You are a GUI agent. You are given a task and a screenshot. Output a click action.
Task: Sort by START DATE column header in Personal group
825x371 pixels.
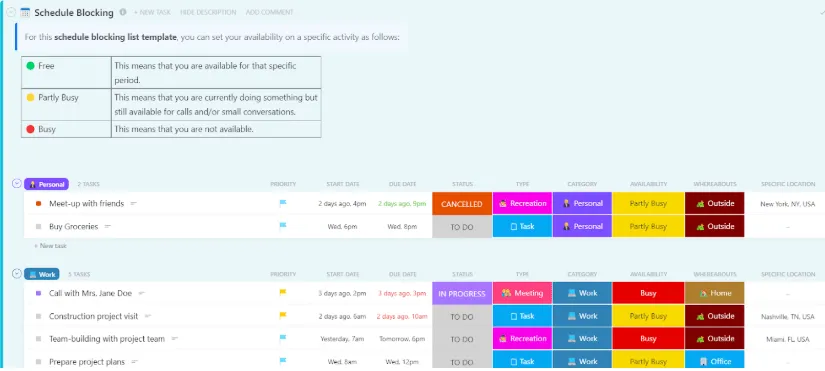[343, 184]
